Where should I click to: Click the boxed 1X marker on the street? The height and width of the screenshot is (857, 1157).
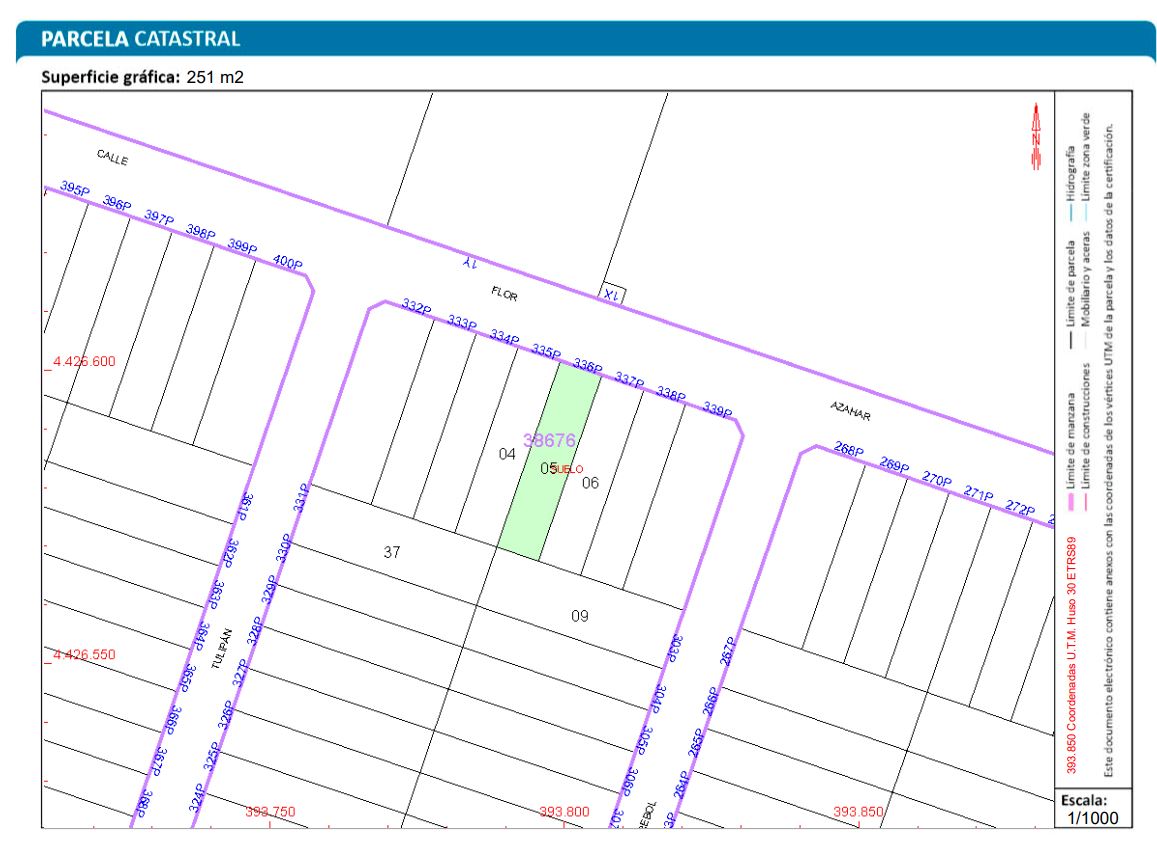(612, 293)
